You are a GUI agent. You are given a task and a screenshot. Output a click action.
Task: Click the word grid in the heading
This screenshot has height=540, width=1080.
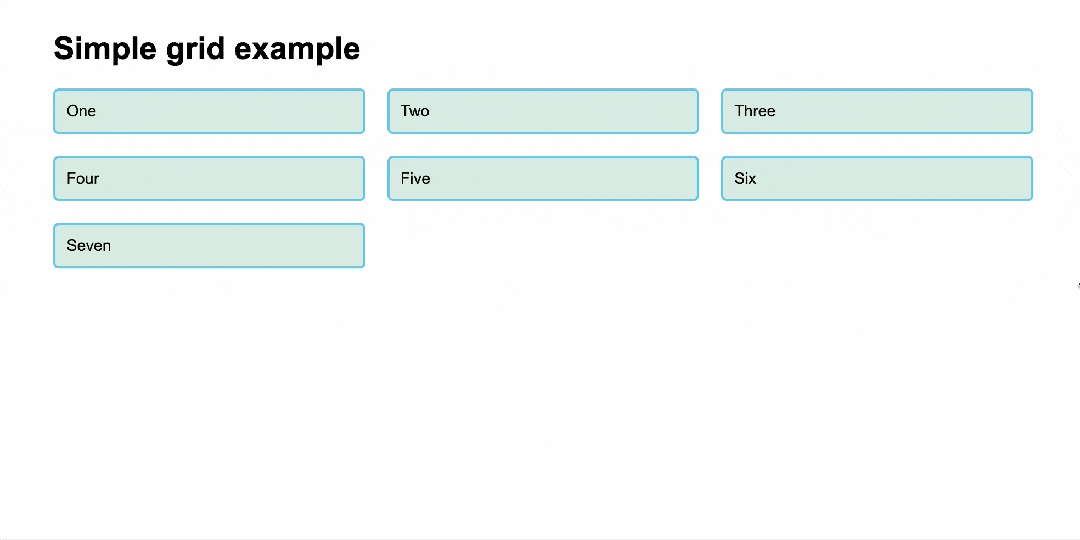coord(195,50)
